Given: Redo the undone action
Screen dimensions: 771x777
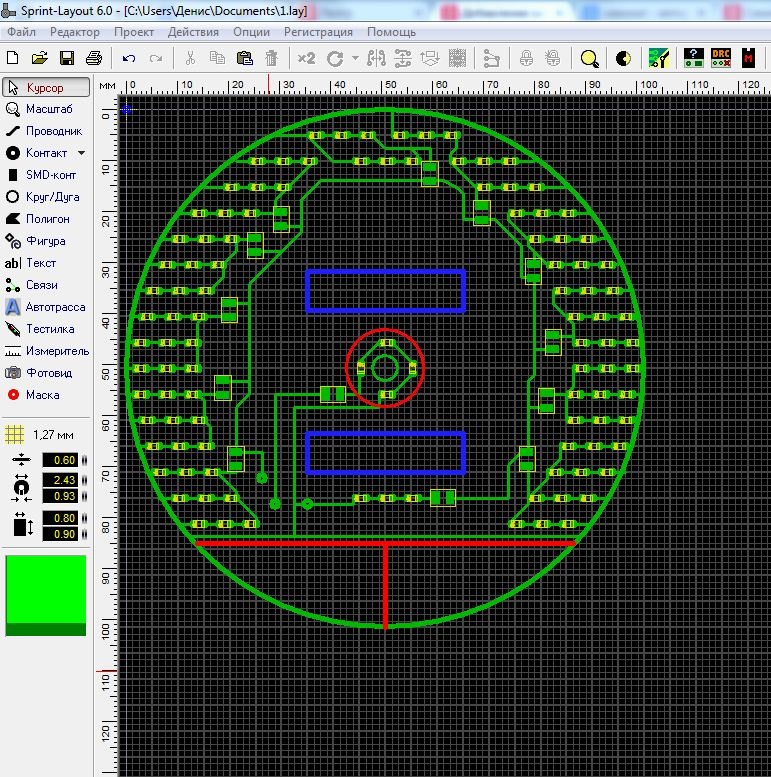Looking at the screenshot, I should 156,58.
